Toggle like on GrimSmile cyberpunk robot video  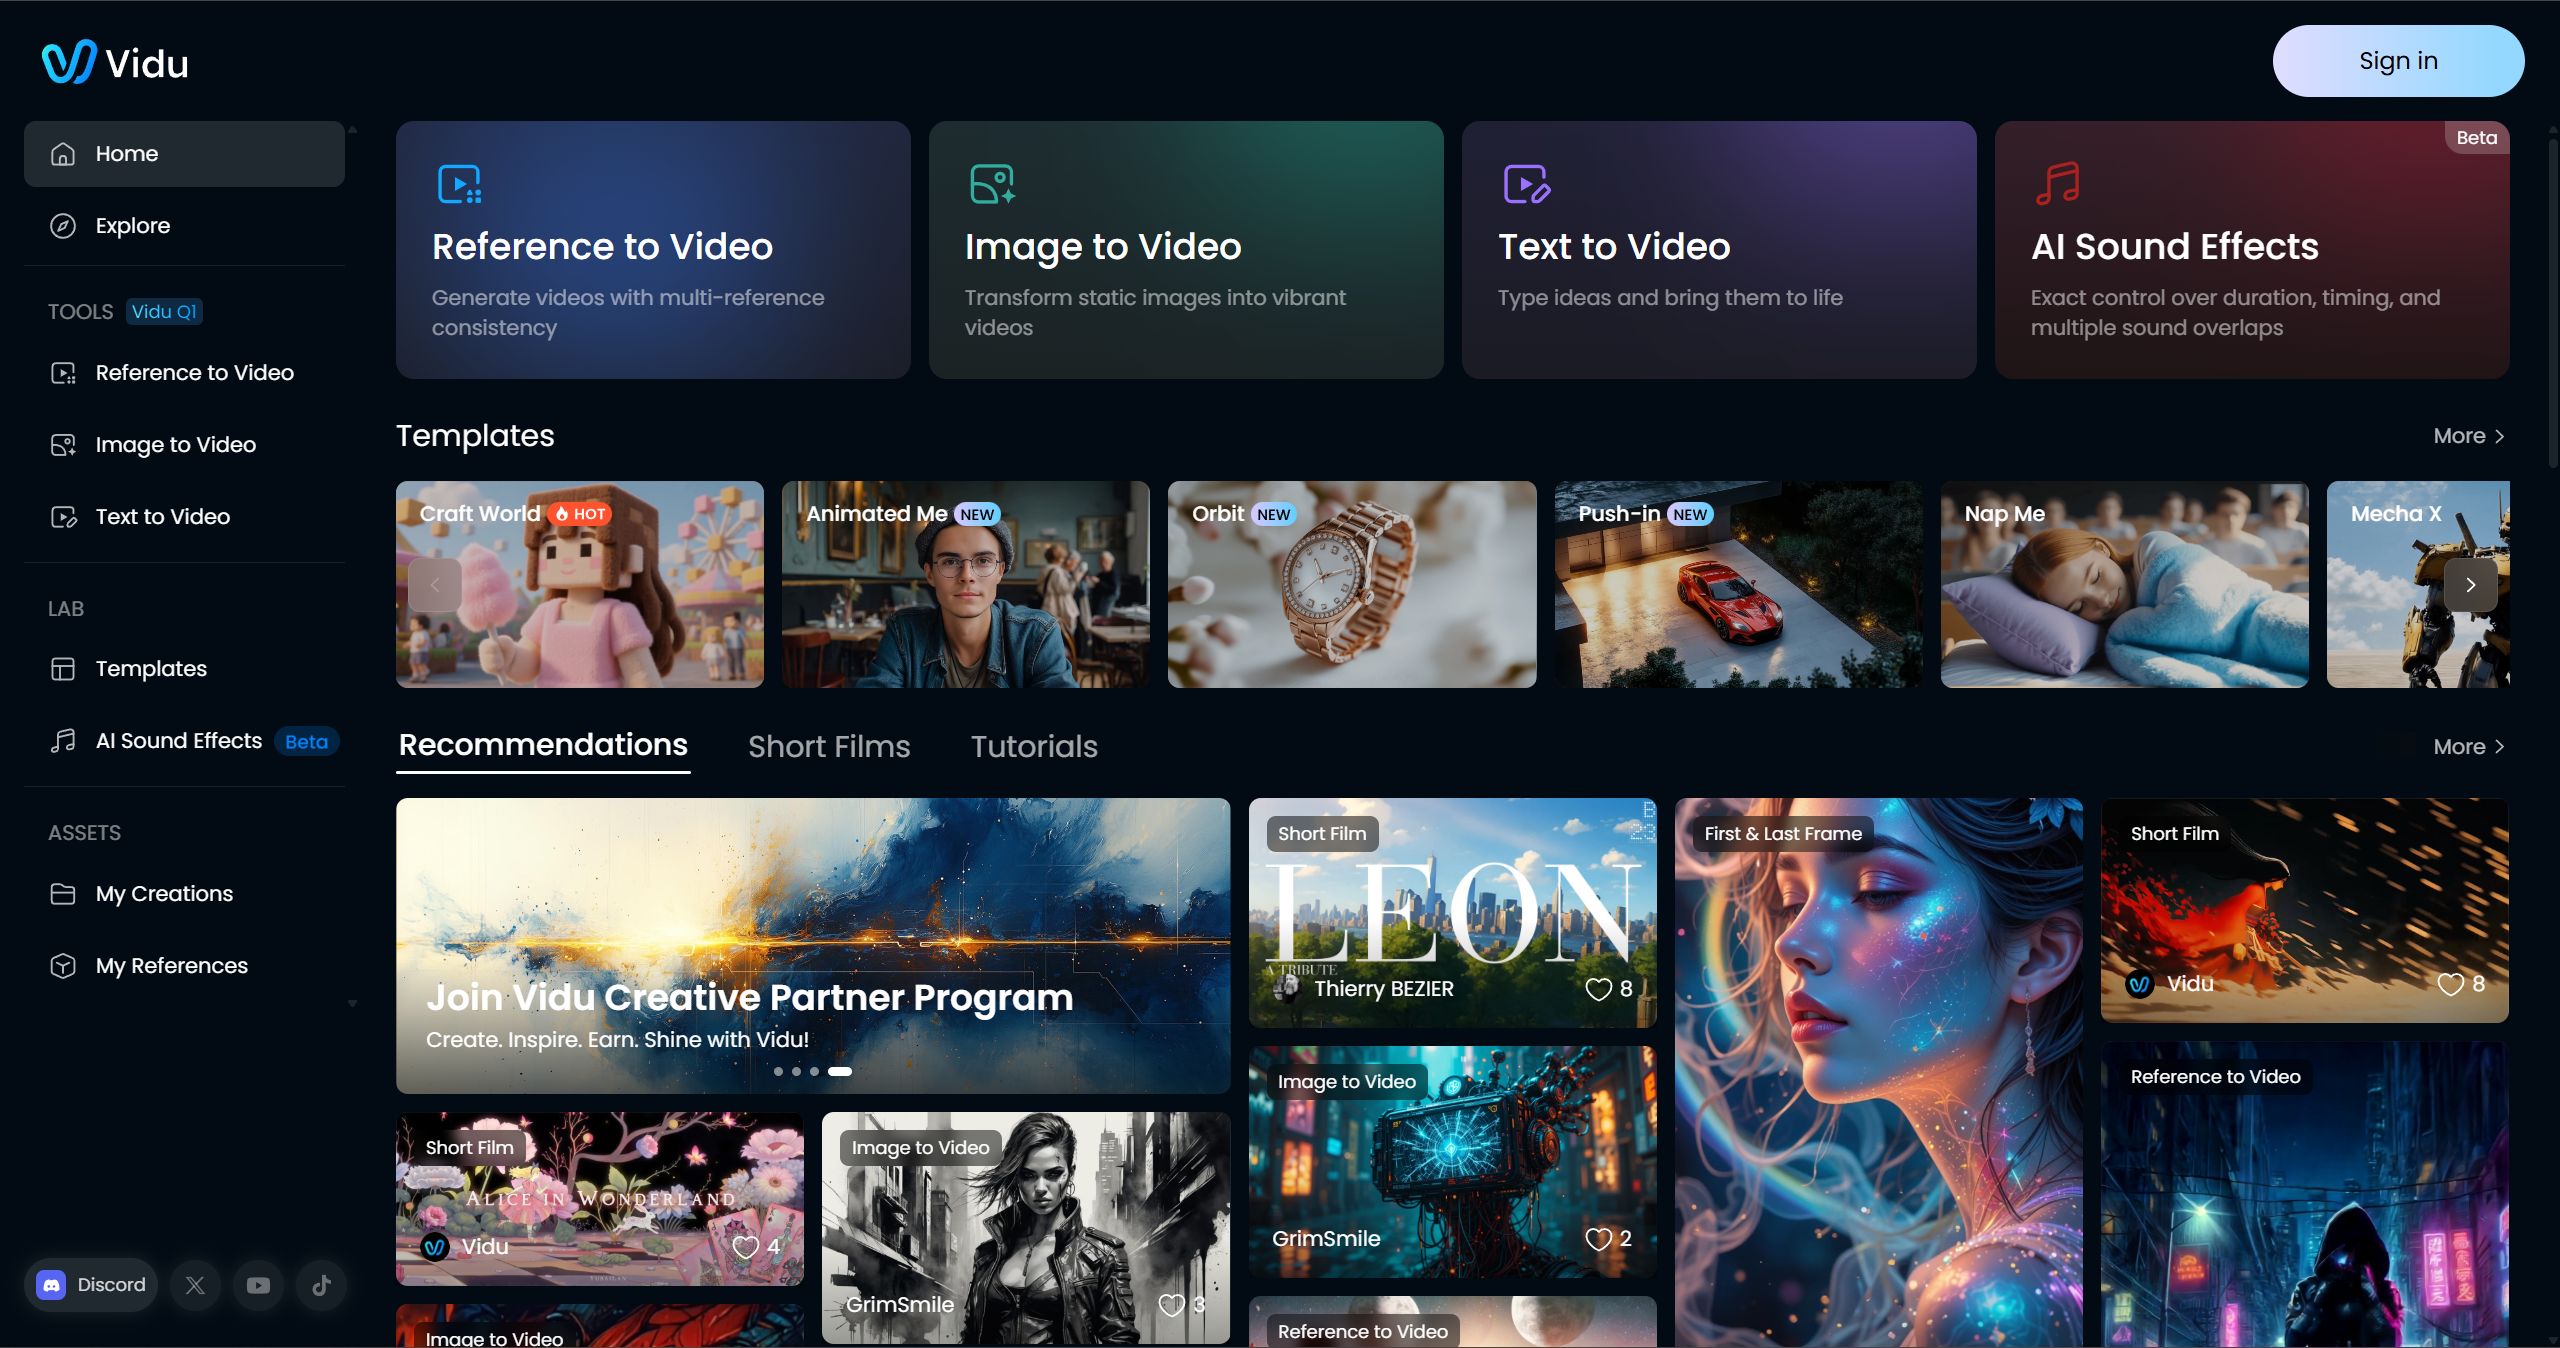pos(1598,1239)
